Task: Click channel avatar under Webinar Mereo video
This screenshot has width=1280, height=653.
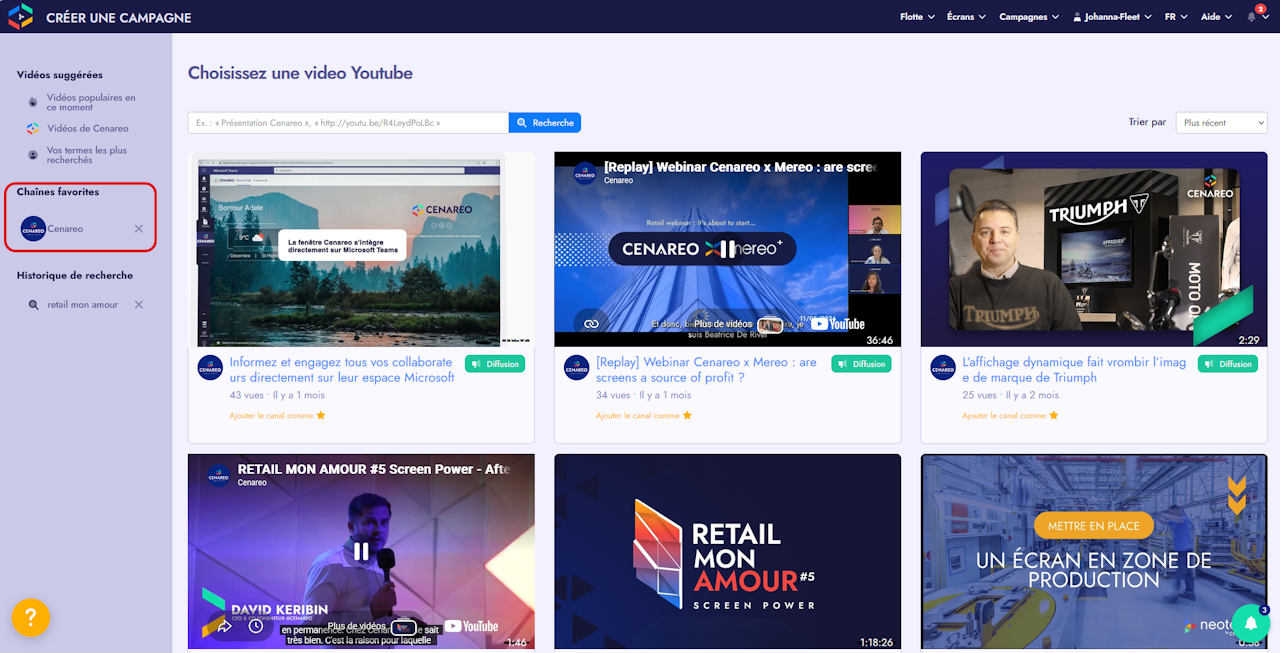Action: 576,367
